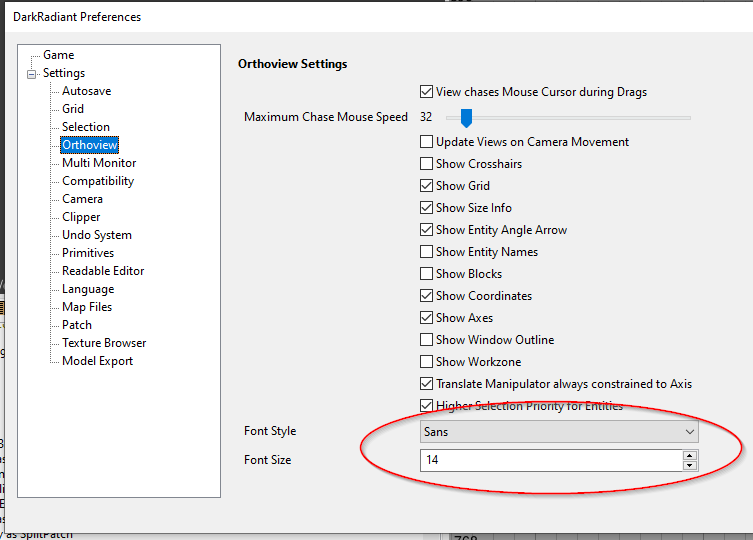Select Multi Monitor settings entry
753x540 pixels.
[99, 163]
